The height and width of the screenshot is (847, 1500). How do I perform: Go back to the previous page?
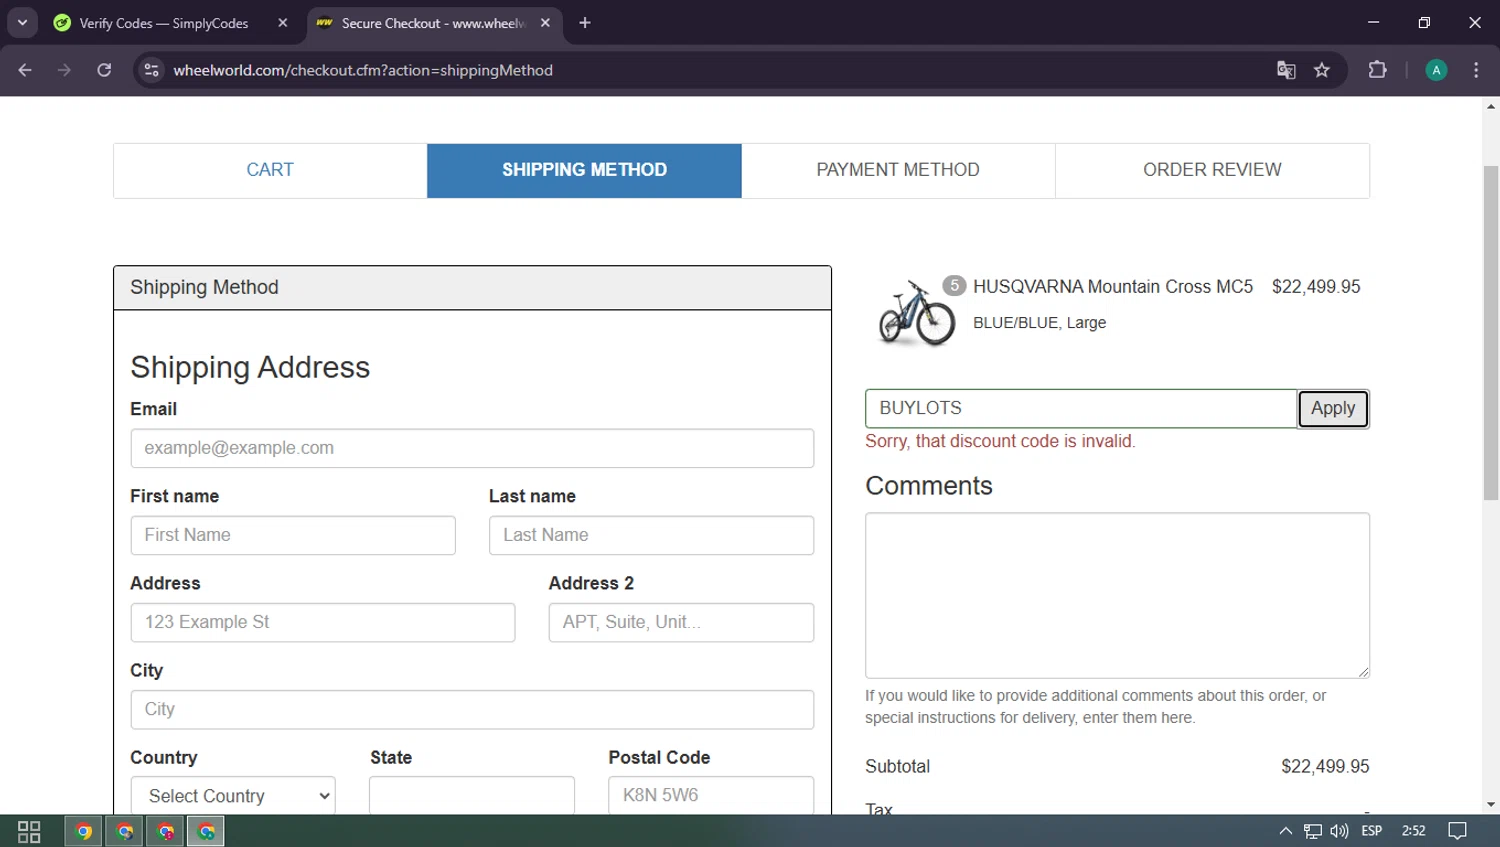click(x=25, y=70)
